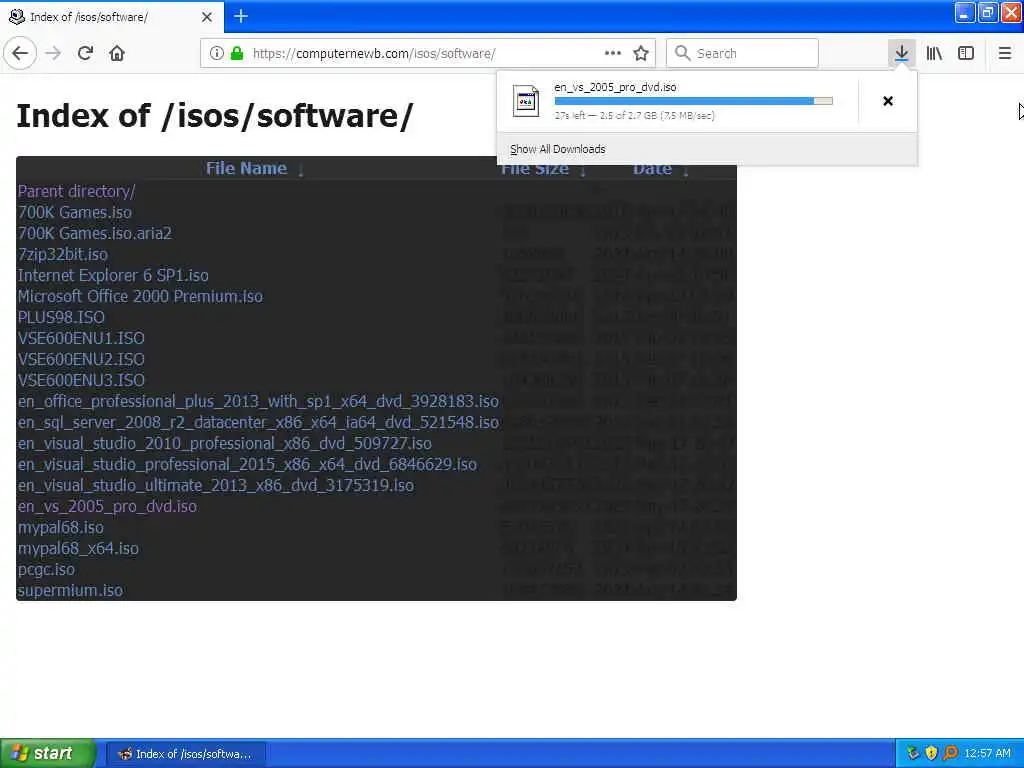Reload the current page
Viewport: 1024px width, 768px height.
[86, 53]
